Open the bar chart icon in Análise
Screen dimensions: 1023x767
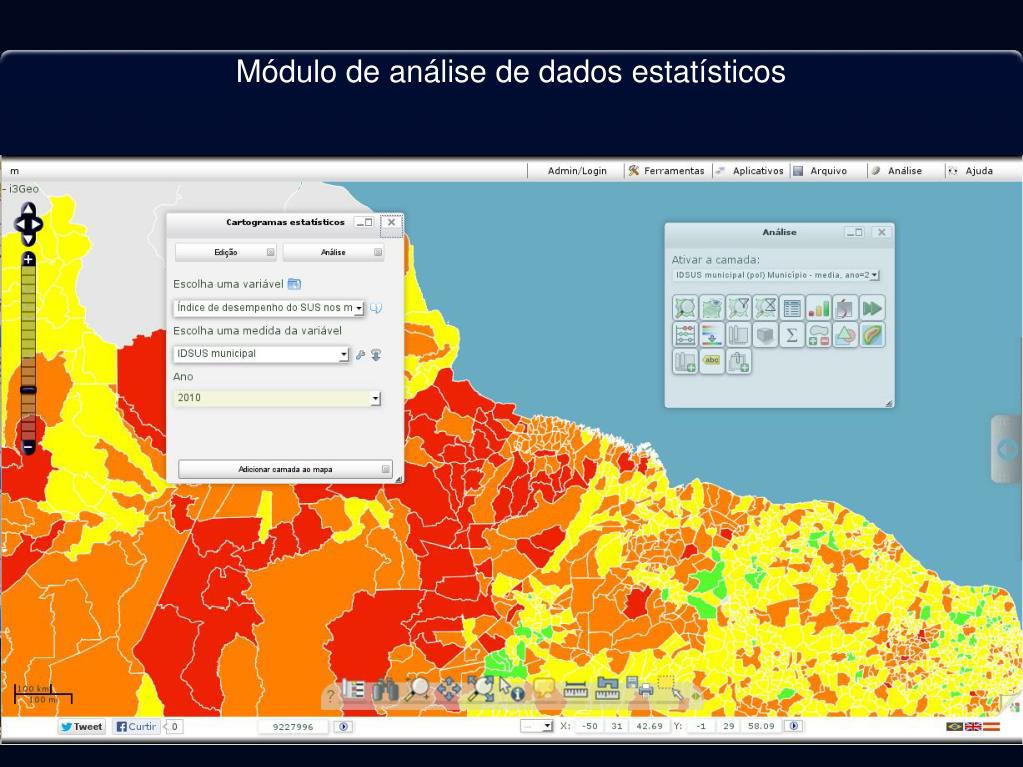click(819, 308)
